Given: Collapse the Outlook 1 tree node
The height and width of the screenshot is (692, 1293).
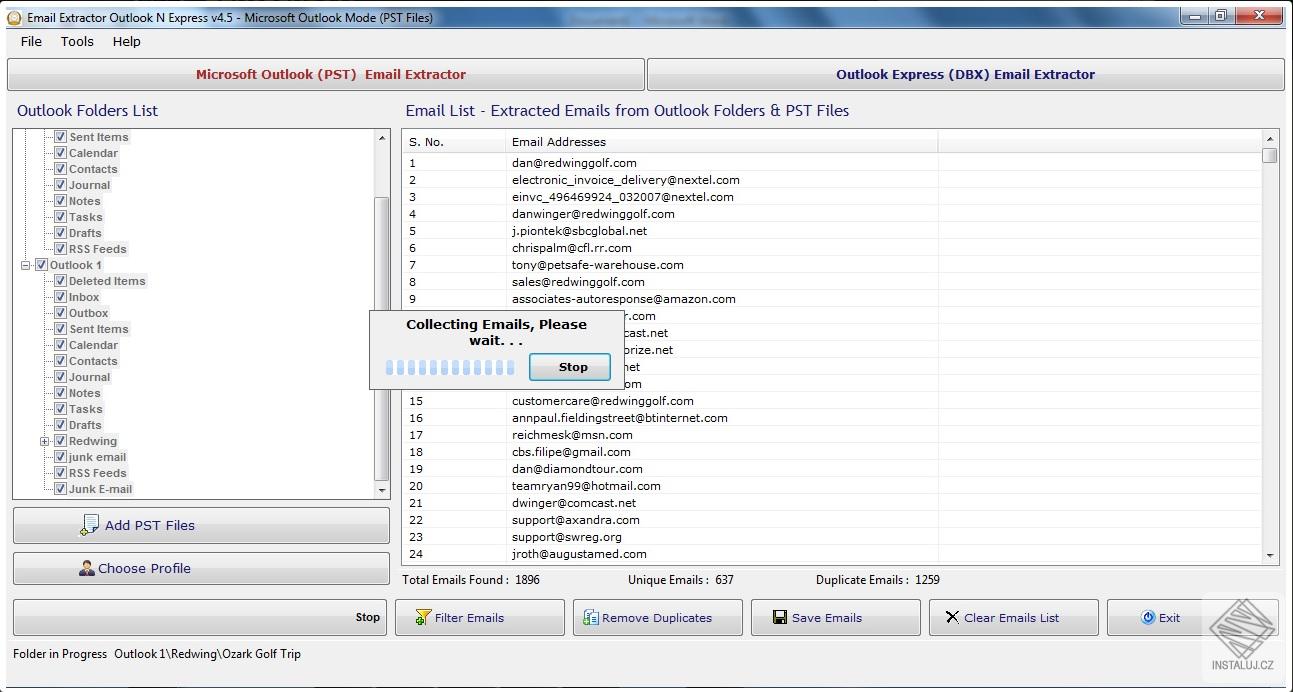Looking at the screenshot, I should (26, 265).
